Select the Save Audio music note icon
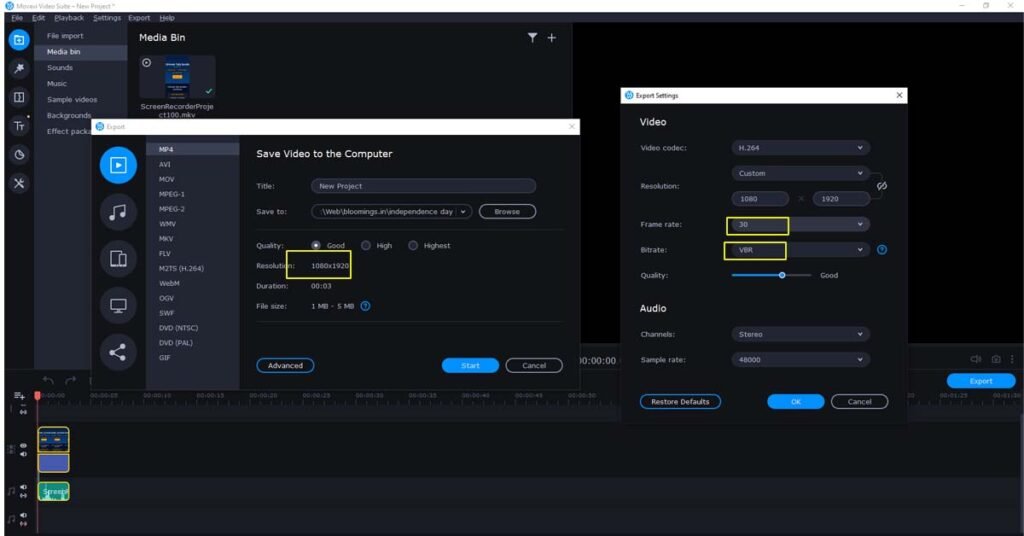This screenshot has width=1024, height=536. pyautogui.click(x=118, y=212)
